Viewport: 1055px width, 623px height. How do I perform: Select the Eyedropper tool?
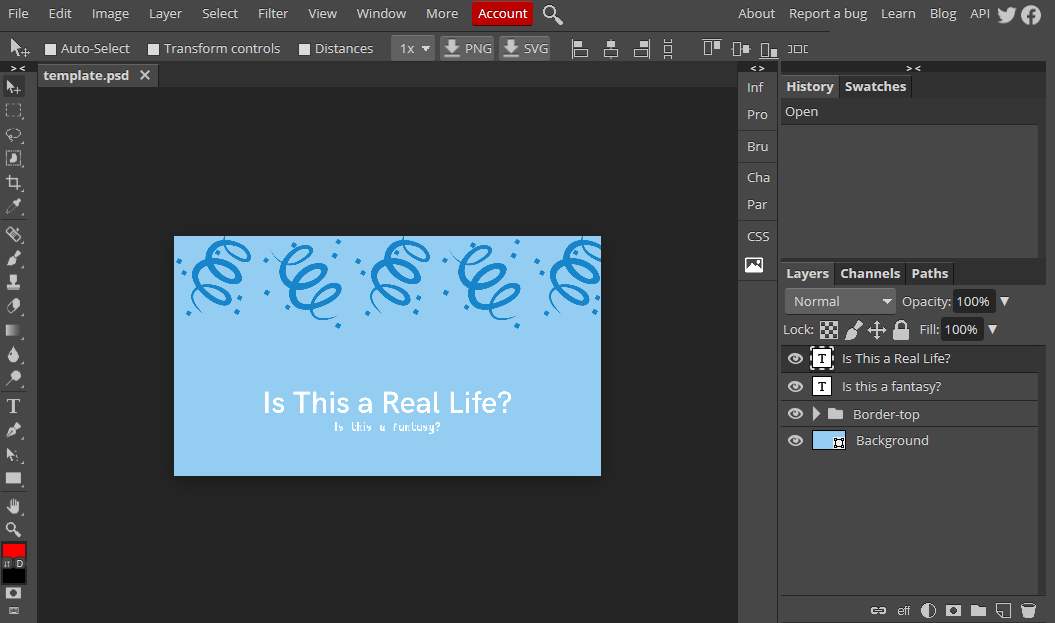point(13,207)
